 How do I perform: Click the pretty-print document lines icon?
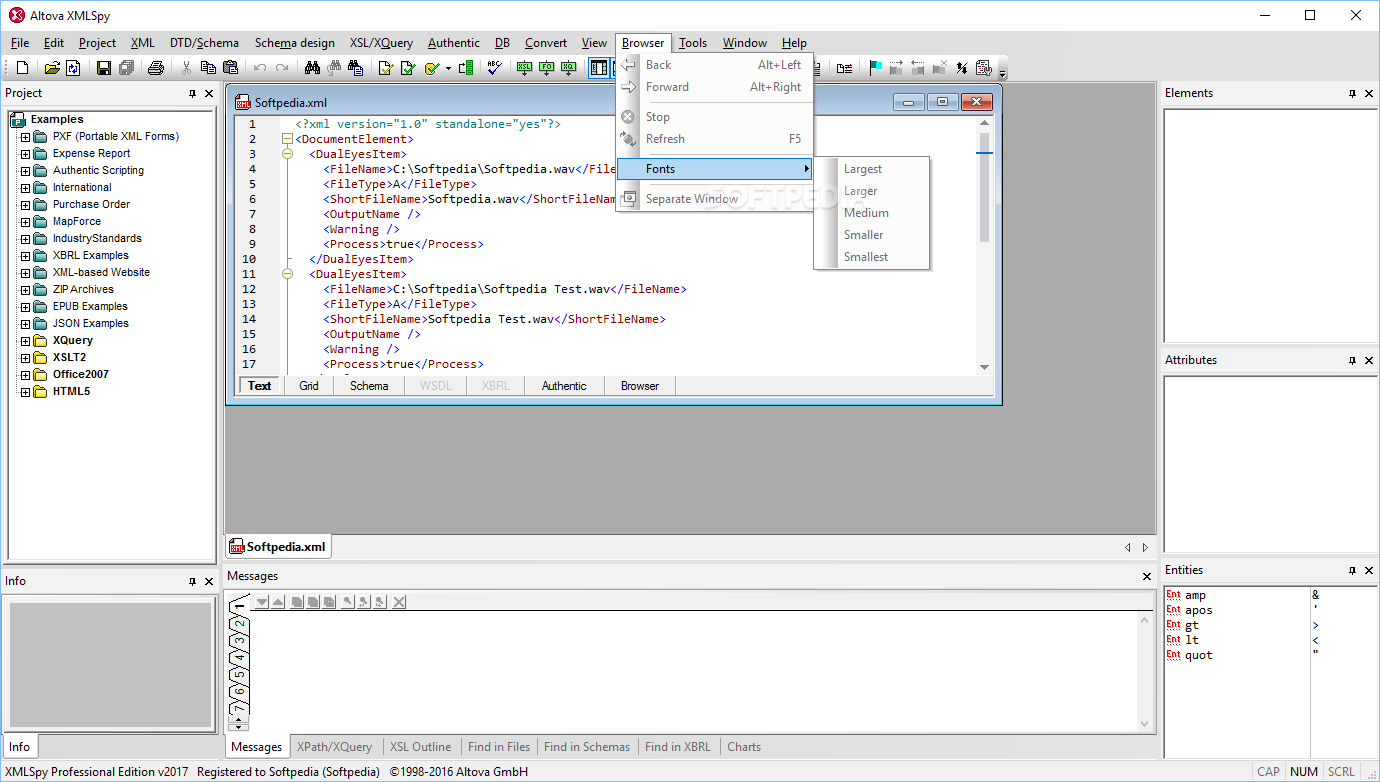point(845,68)
